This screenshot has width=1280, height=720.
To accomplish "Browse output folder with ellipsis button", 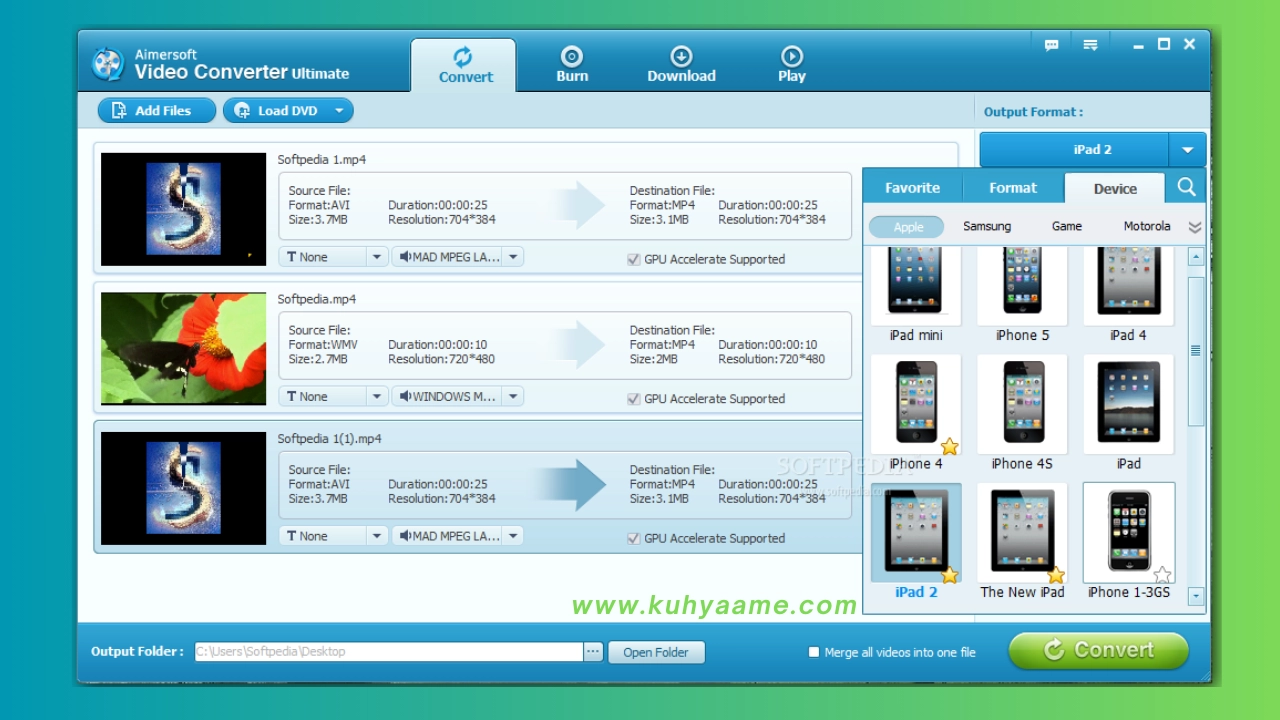I will click(593, 652).
